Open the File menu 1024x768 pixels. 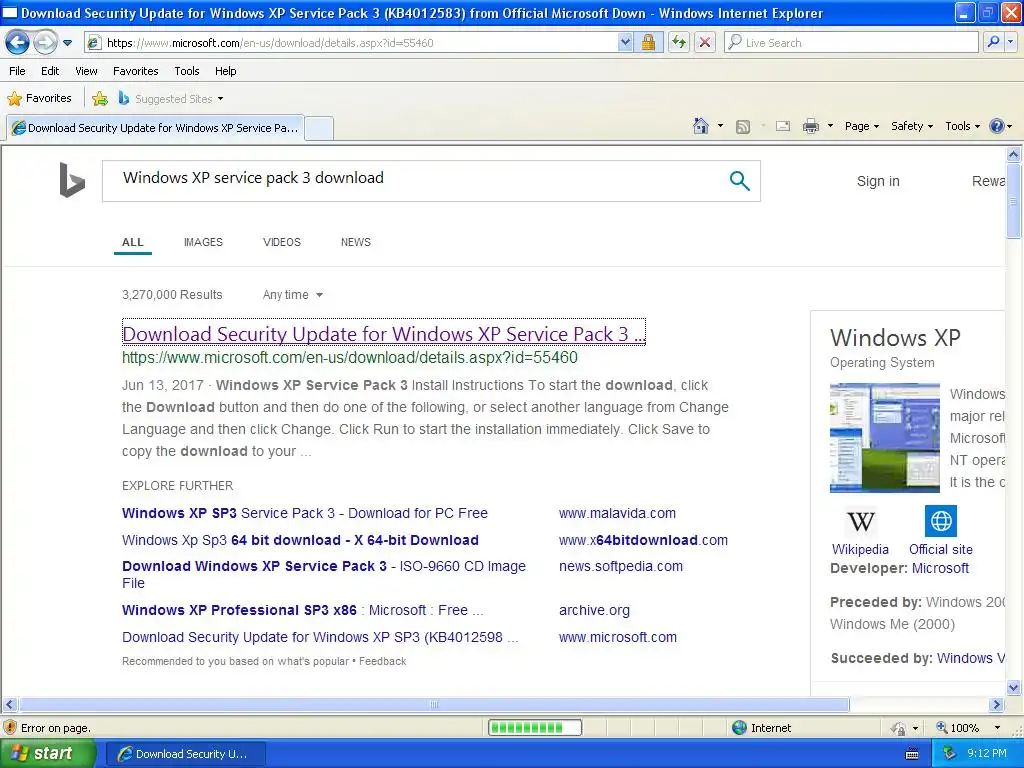18,71
